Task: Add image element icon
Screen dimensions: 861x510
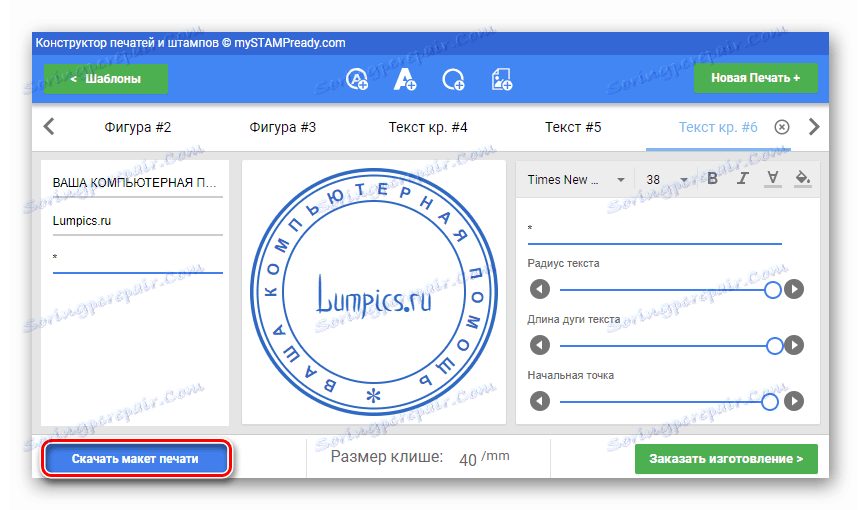Action: click(x=502, y=79)
